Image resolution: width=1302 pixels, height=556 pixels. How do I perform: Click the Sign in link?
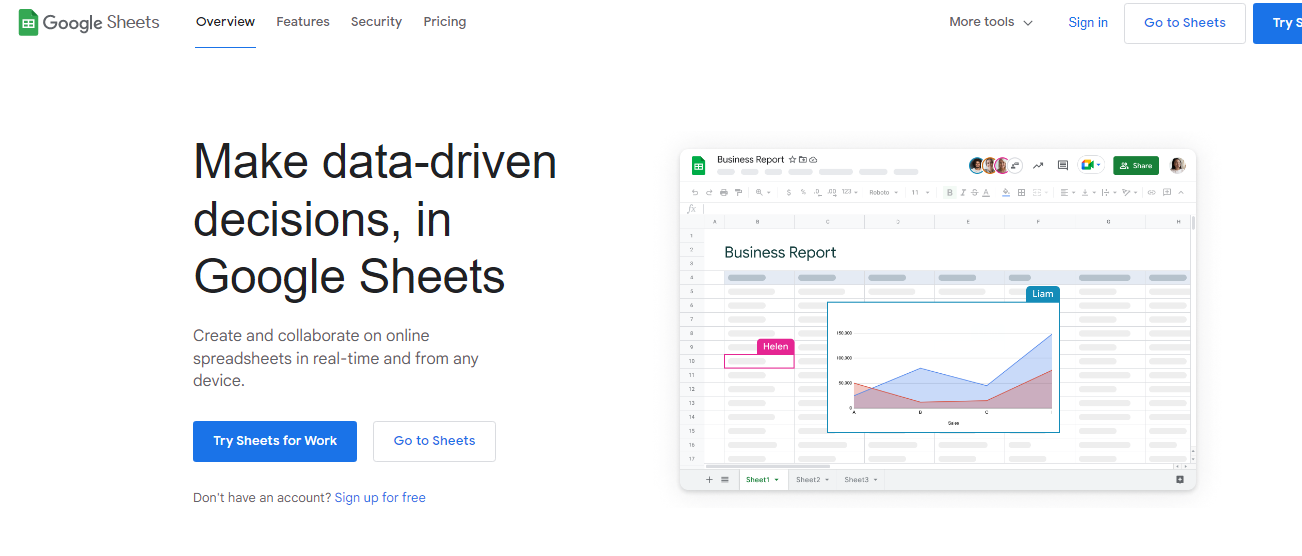click(1088, 22)
